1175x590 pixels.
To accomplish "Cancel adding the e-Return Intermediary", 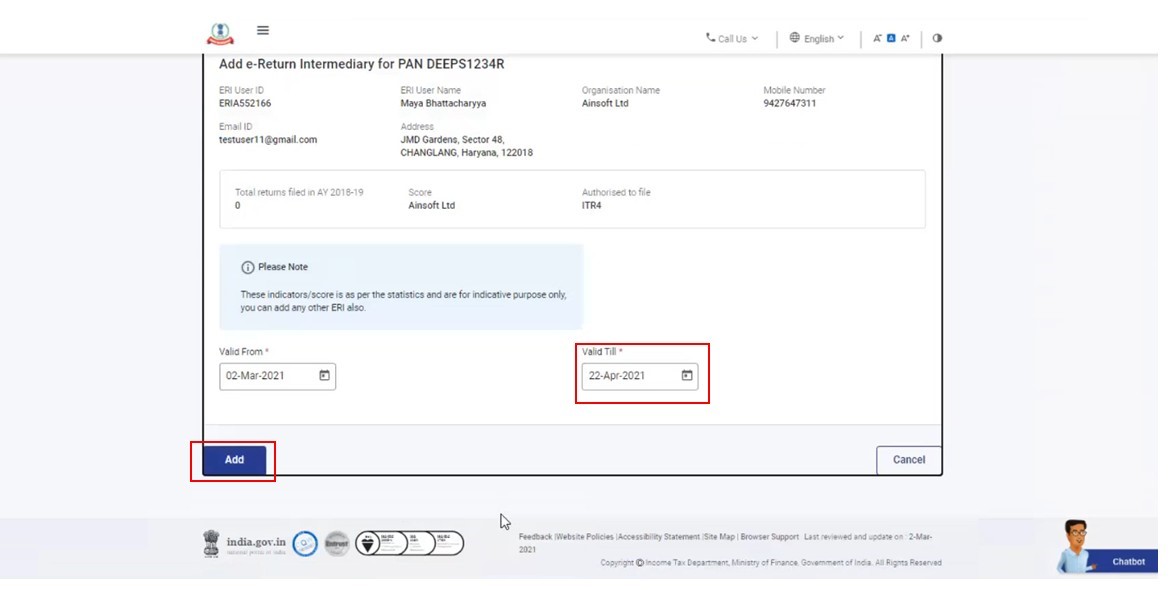I will [x=908, y=460].
